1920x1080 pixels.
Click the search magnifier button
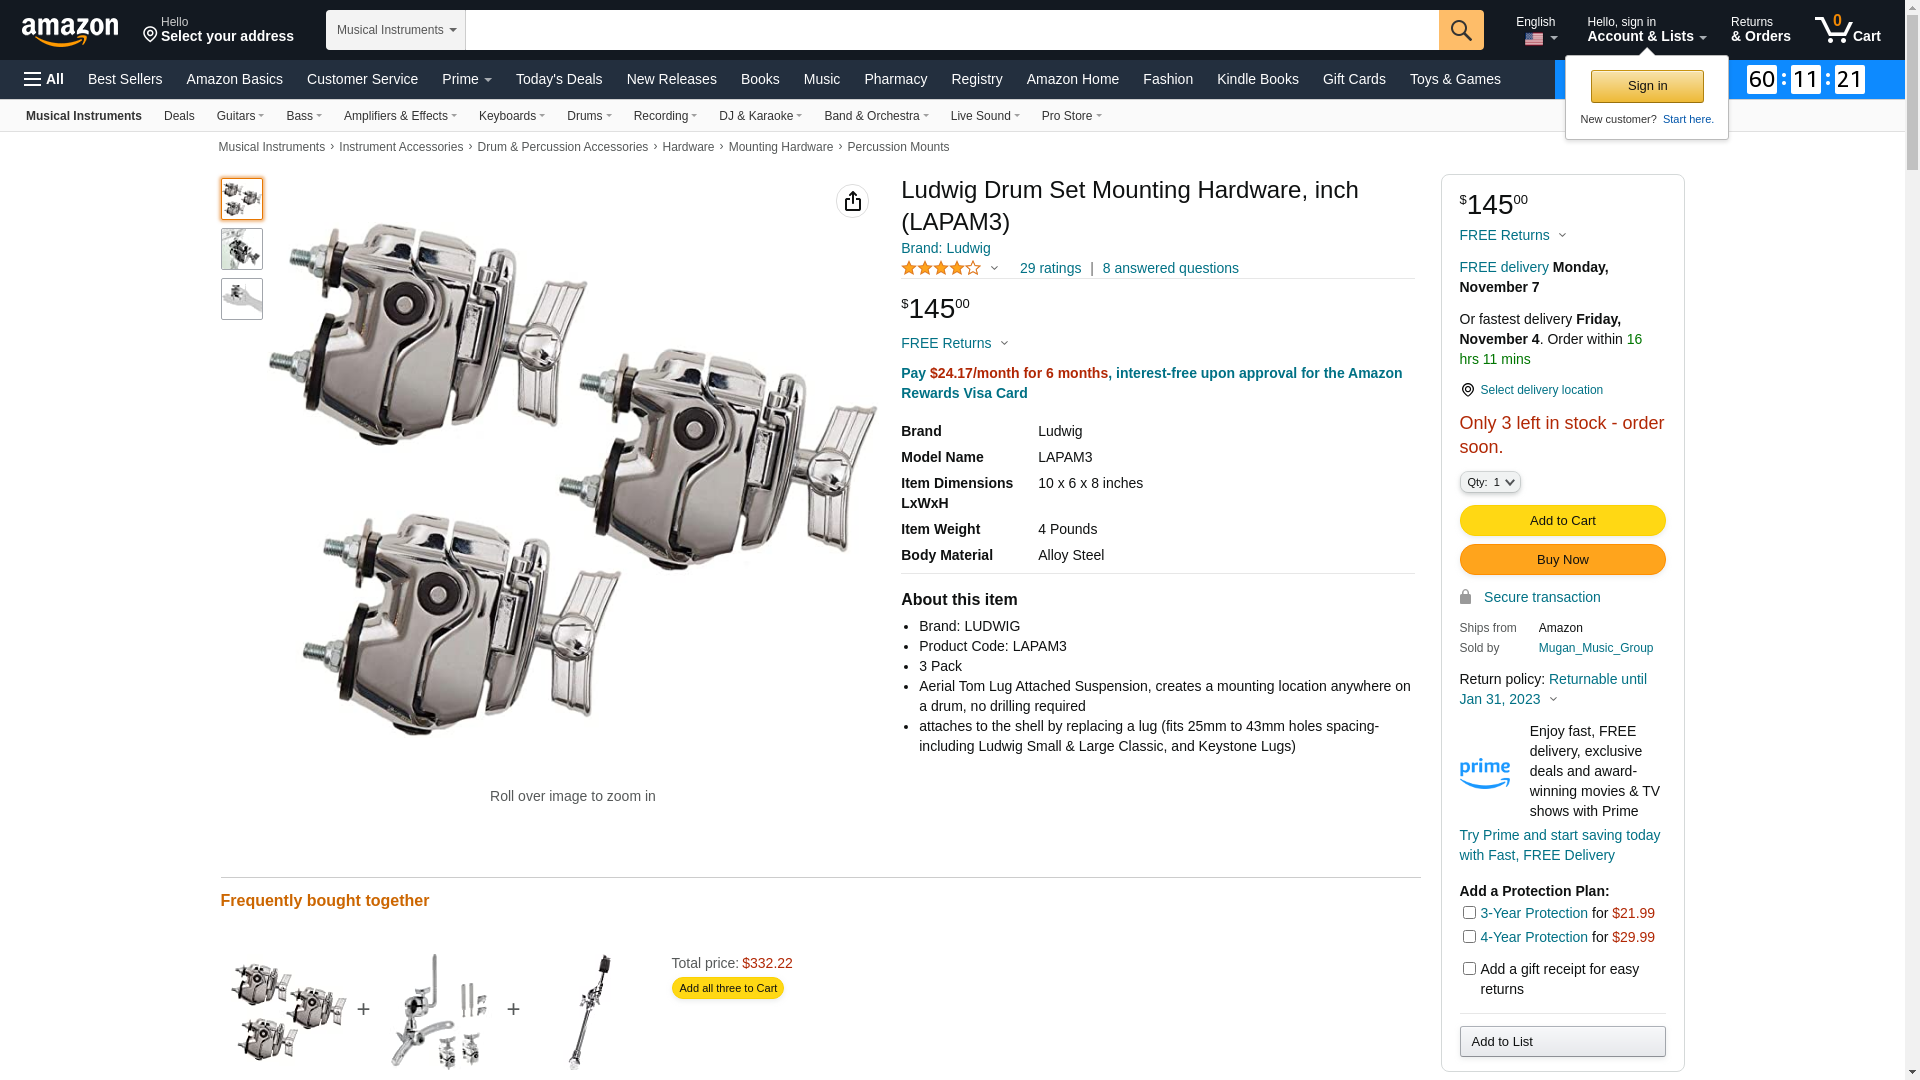coord(1461,30)
